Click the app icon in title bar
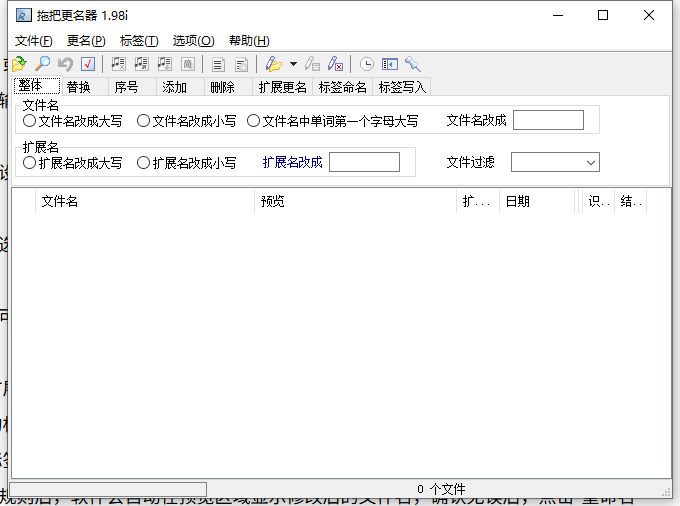The height and width of the screenshot is (506, 680). [23, 16]
